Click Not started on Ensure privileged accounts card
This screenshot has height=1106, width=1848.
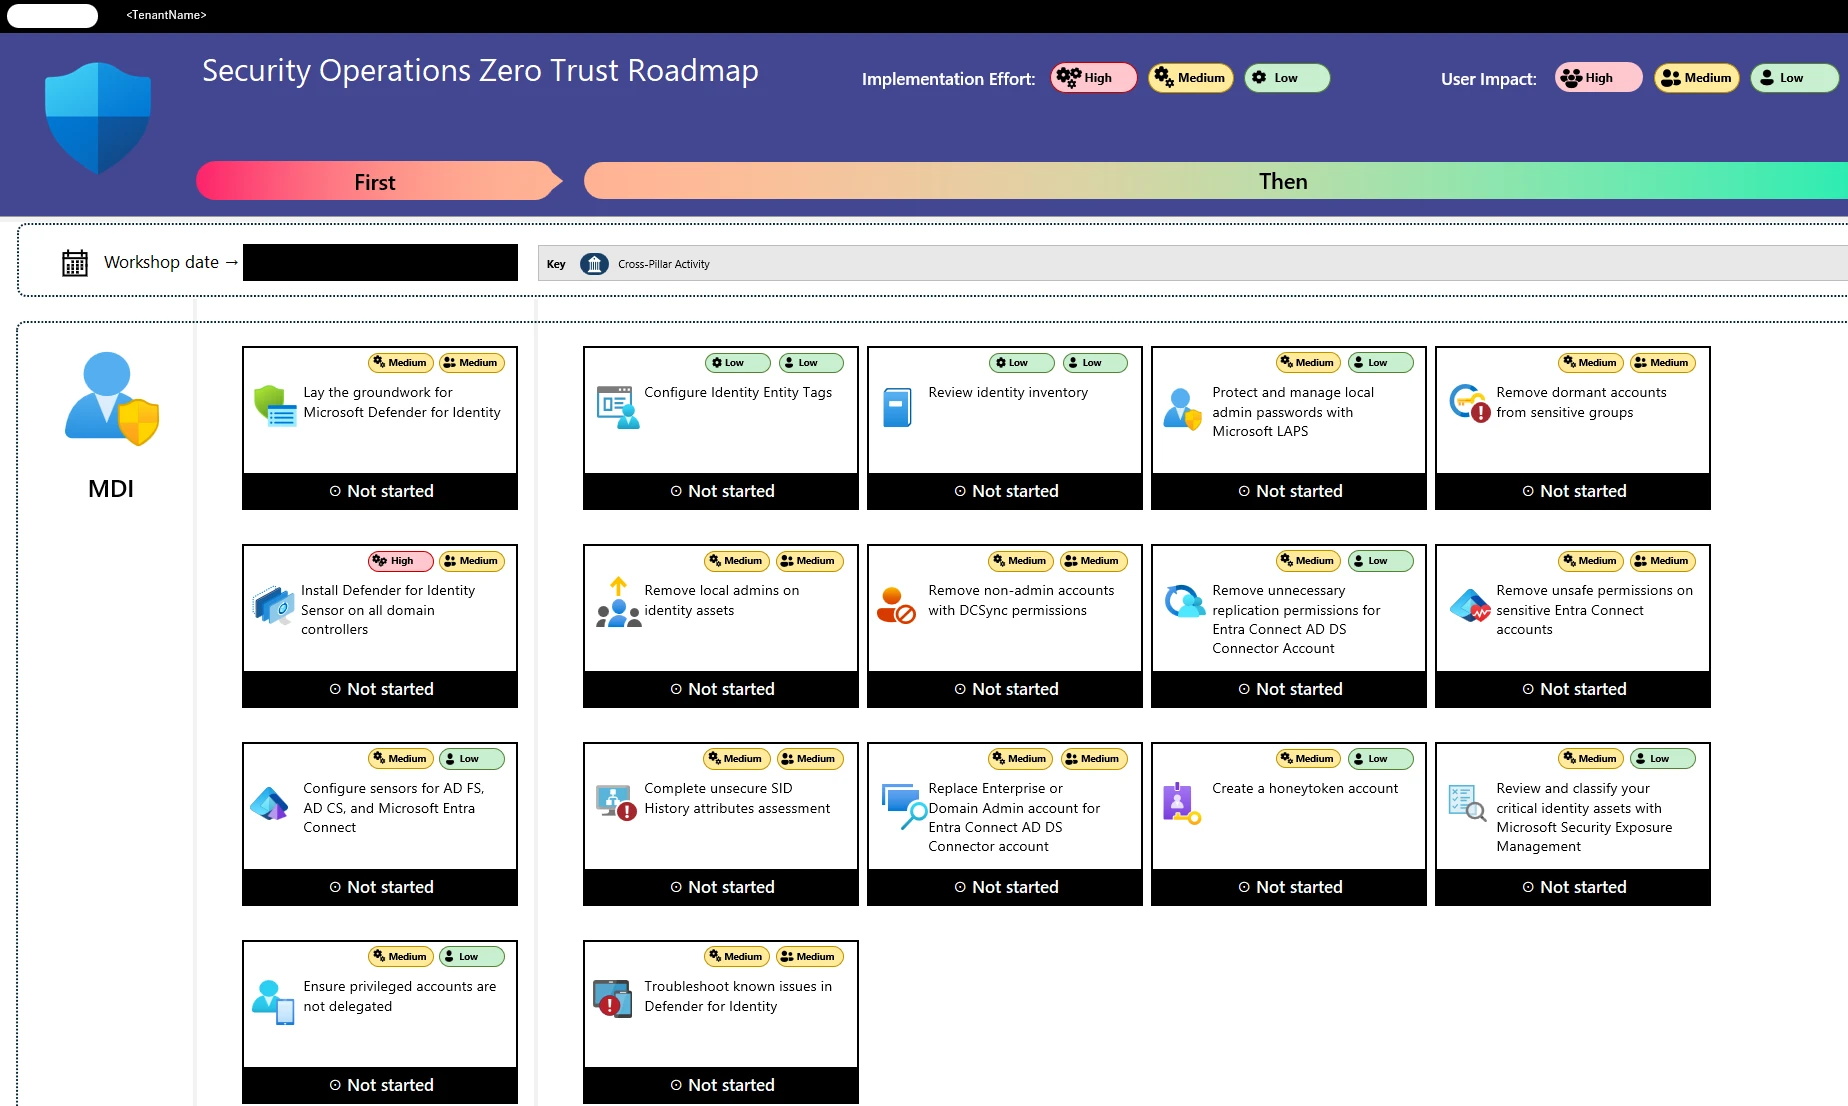click(380, 1085)
